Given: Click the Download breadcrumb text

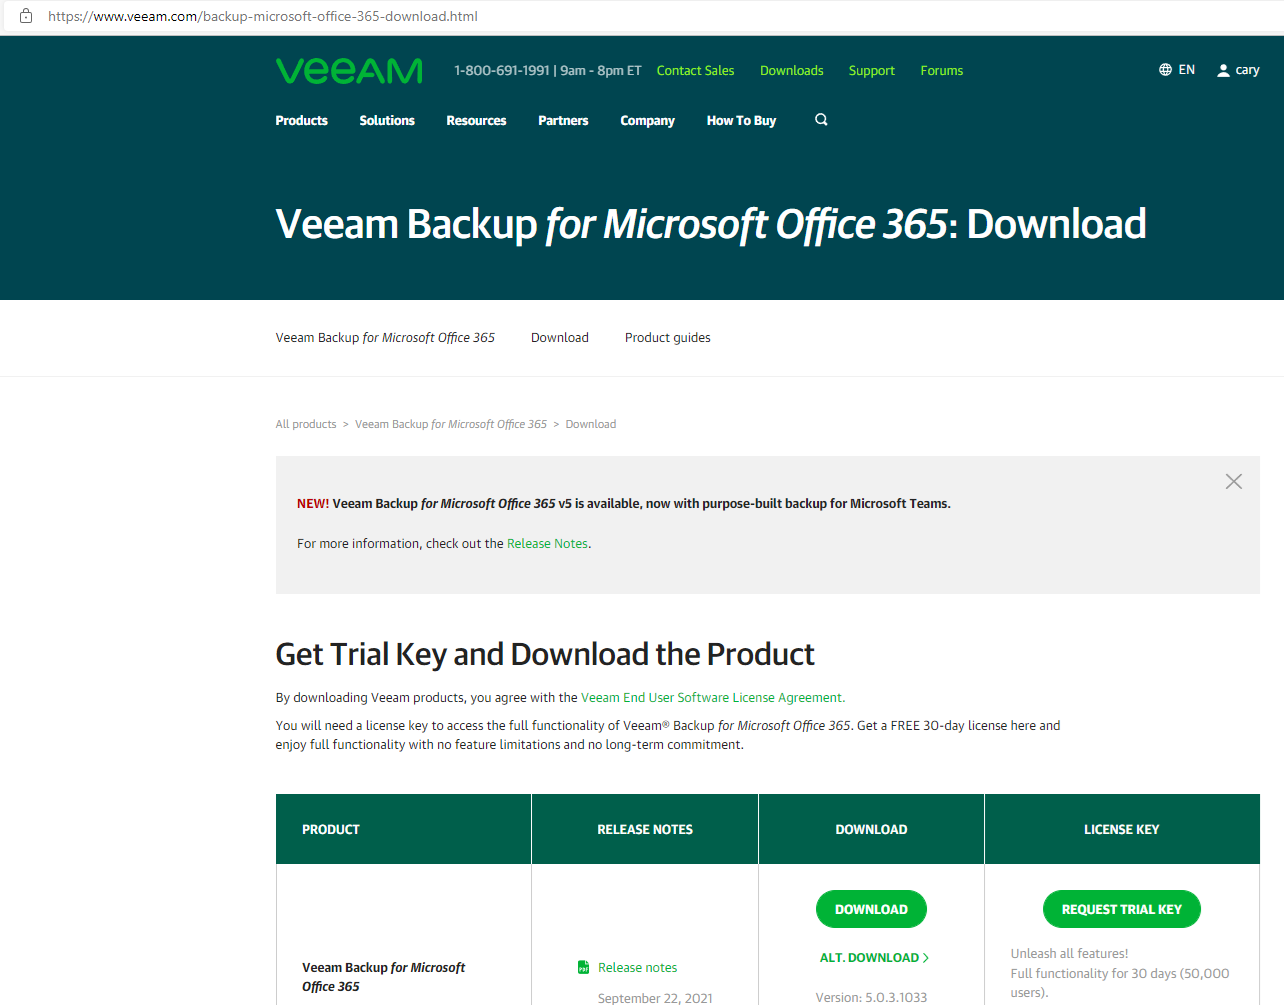Looking at the screenshot, I should 591,424.
